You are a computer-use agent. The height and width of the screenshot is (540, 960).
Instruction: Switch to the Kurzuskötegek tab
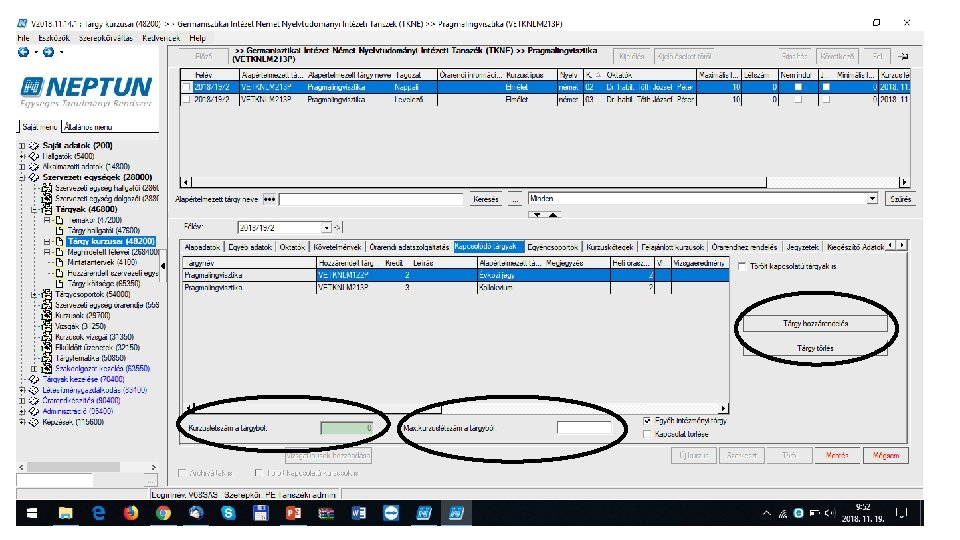click(x=609, y=247)
